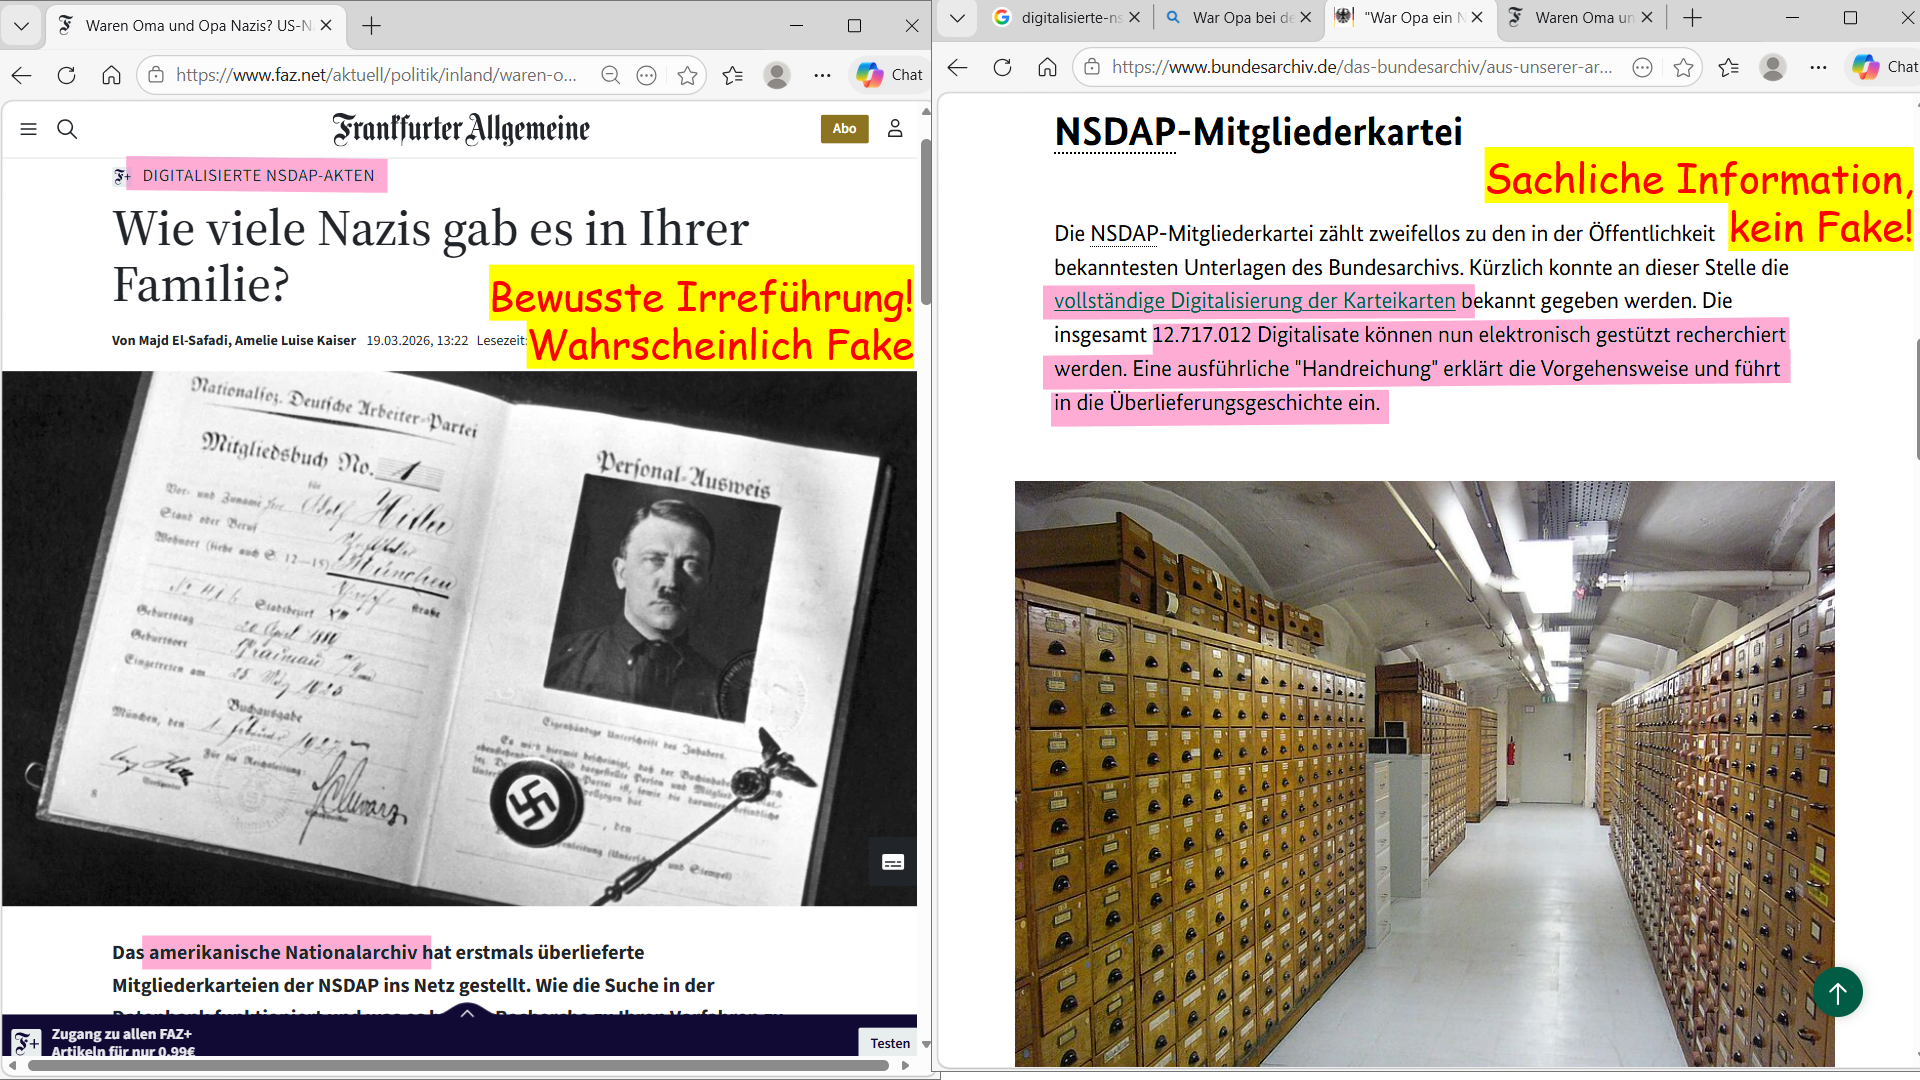Screen dimensions: 1920x1080
Task: Expand tab list chevron in right browser
Action: click(957, 18)
